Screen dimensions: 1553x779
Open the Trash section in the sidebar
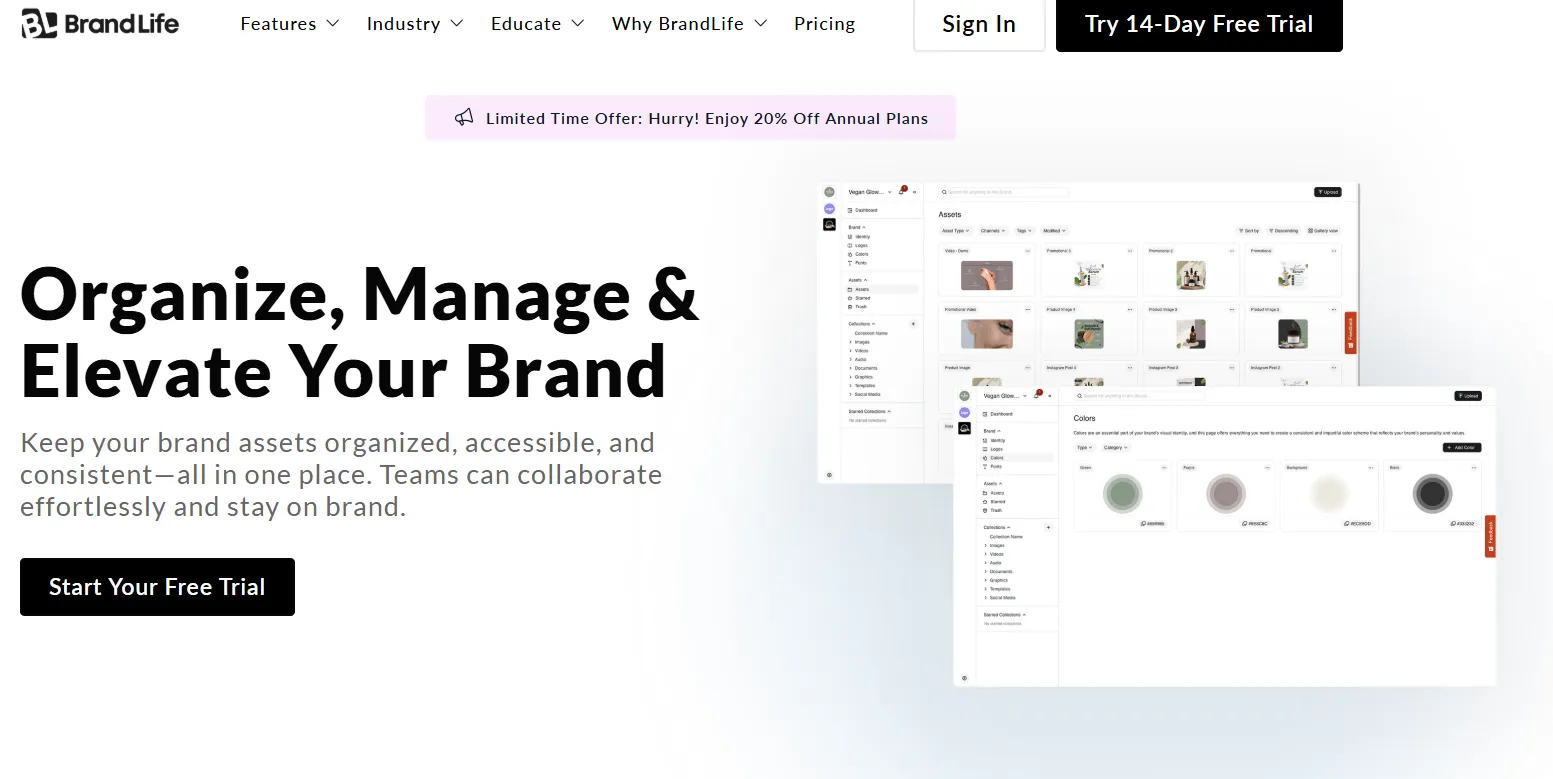861,307
